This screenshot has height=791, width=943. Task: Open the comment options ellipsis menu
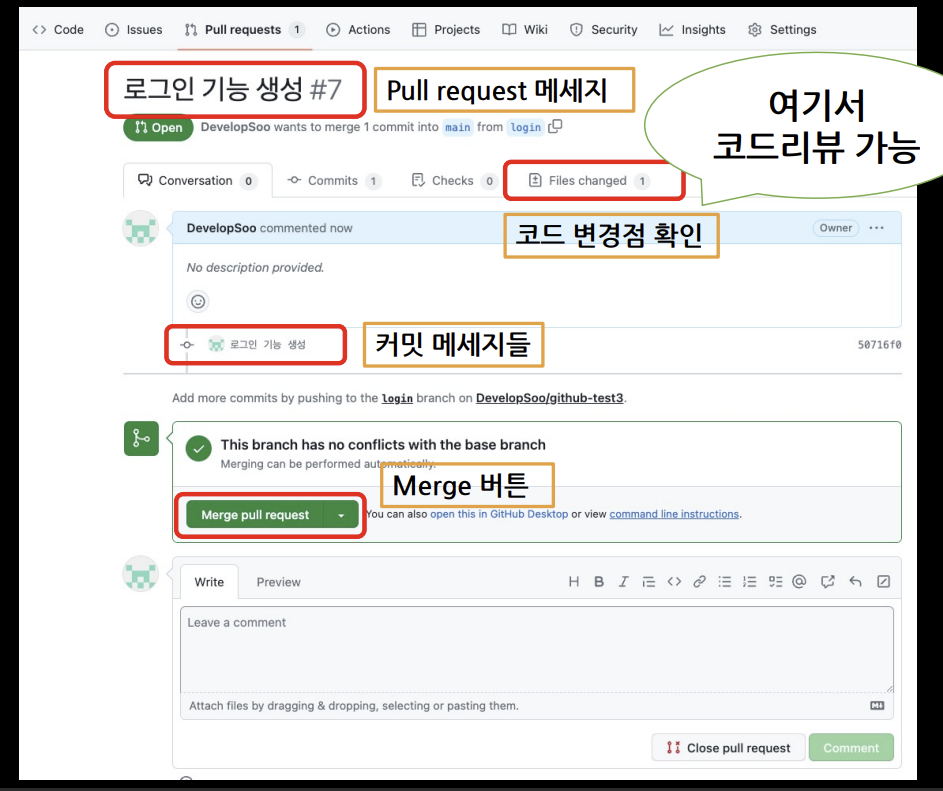(877, 228)
